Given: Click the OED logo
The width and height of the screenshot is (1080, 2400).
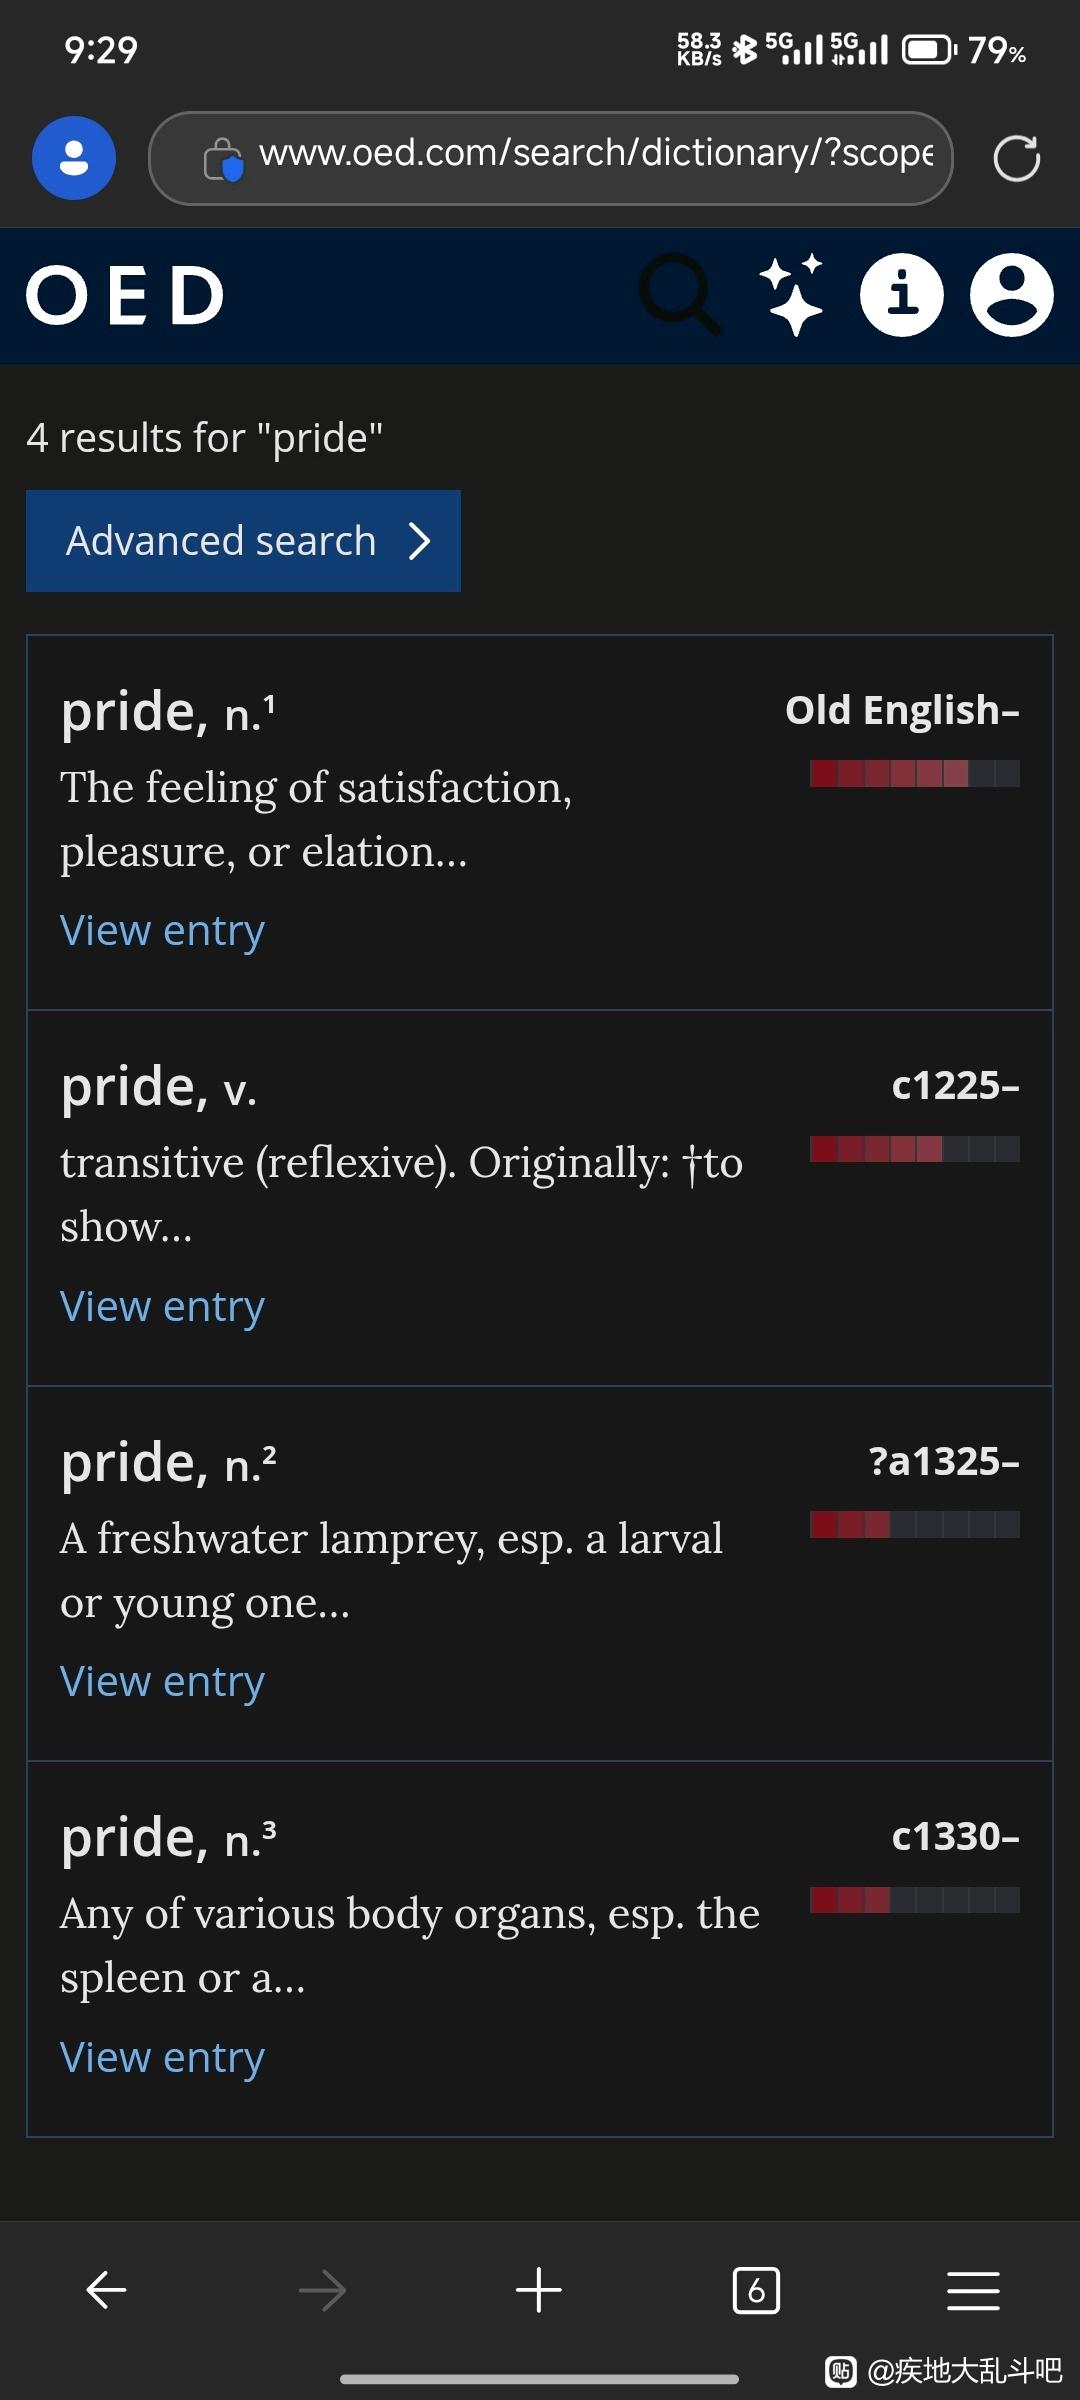Looking at the screenshot, I should click(x=125, y=295).
